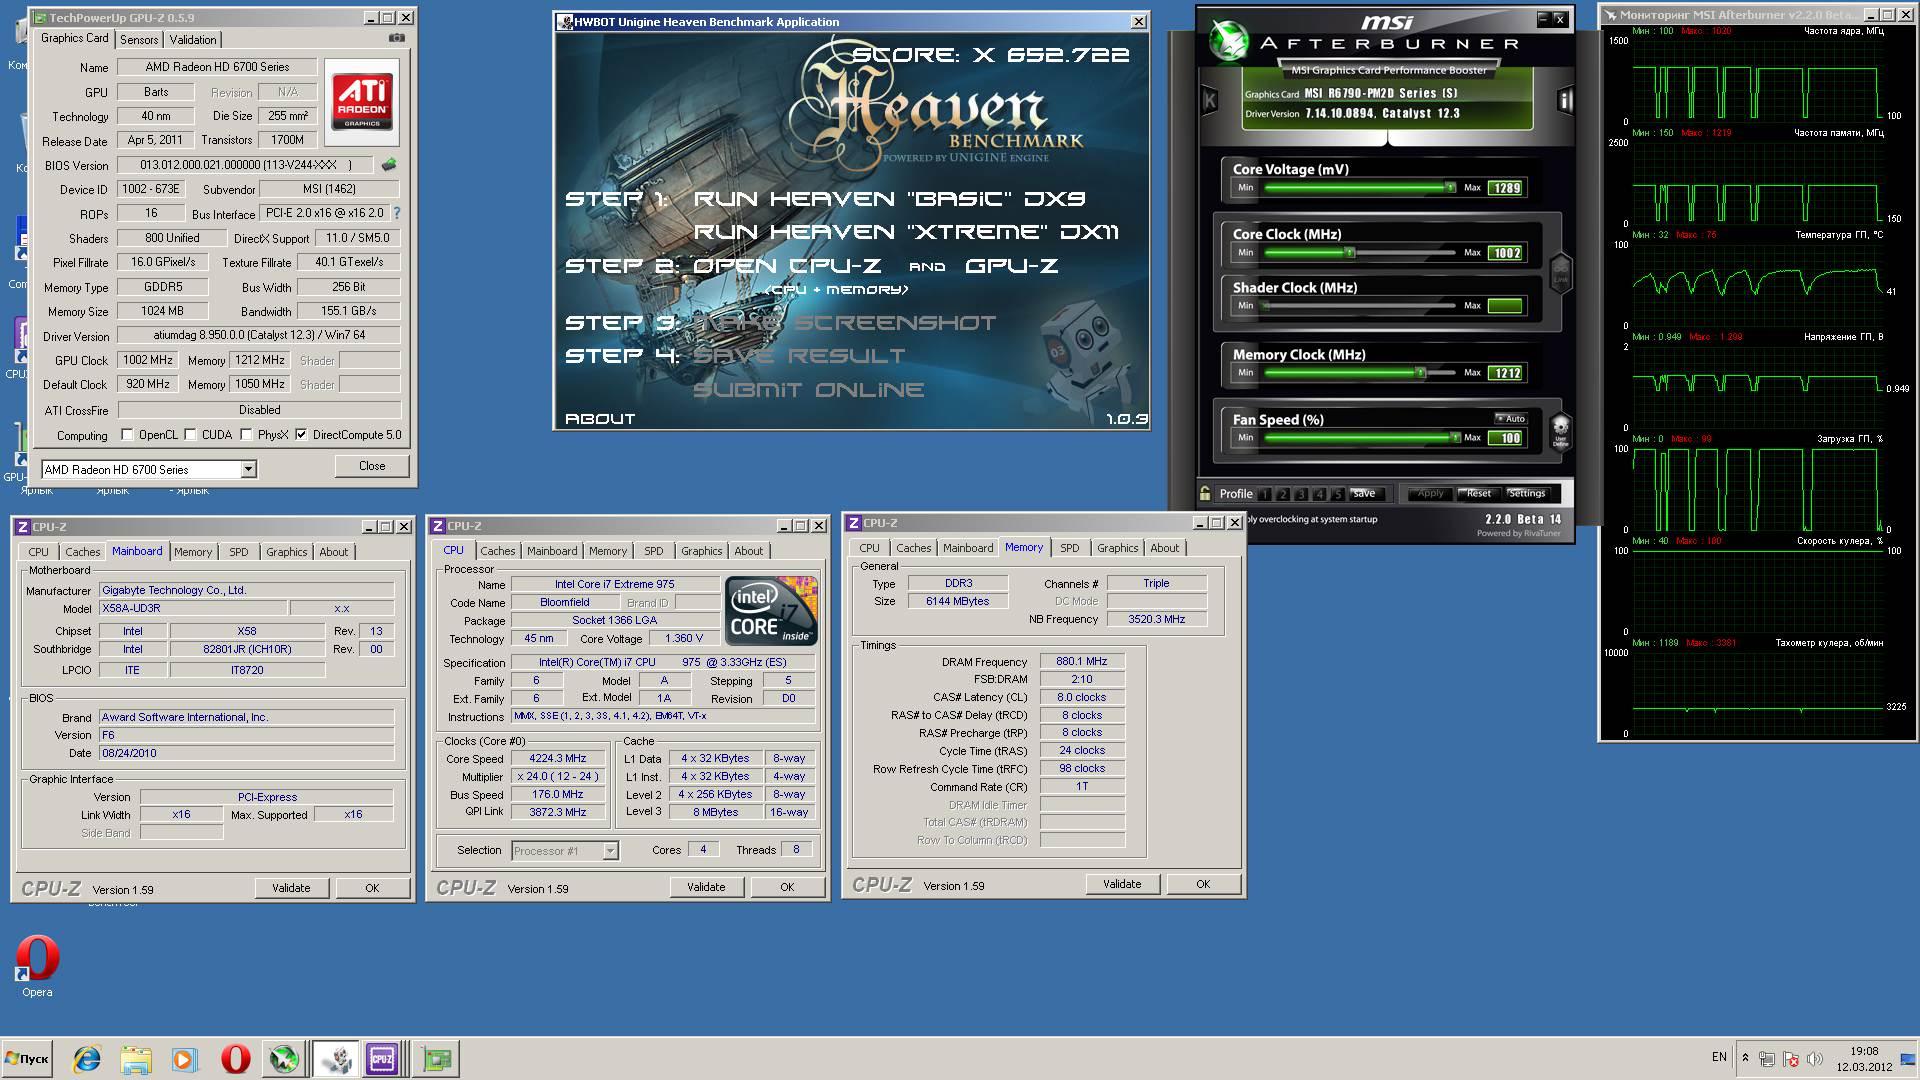
Task: Open SPD tab in the Mainboard CPU-Z window
Action: tap(239, 552)
